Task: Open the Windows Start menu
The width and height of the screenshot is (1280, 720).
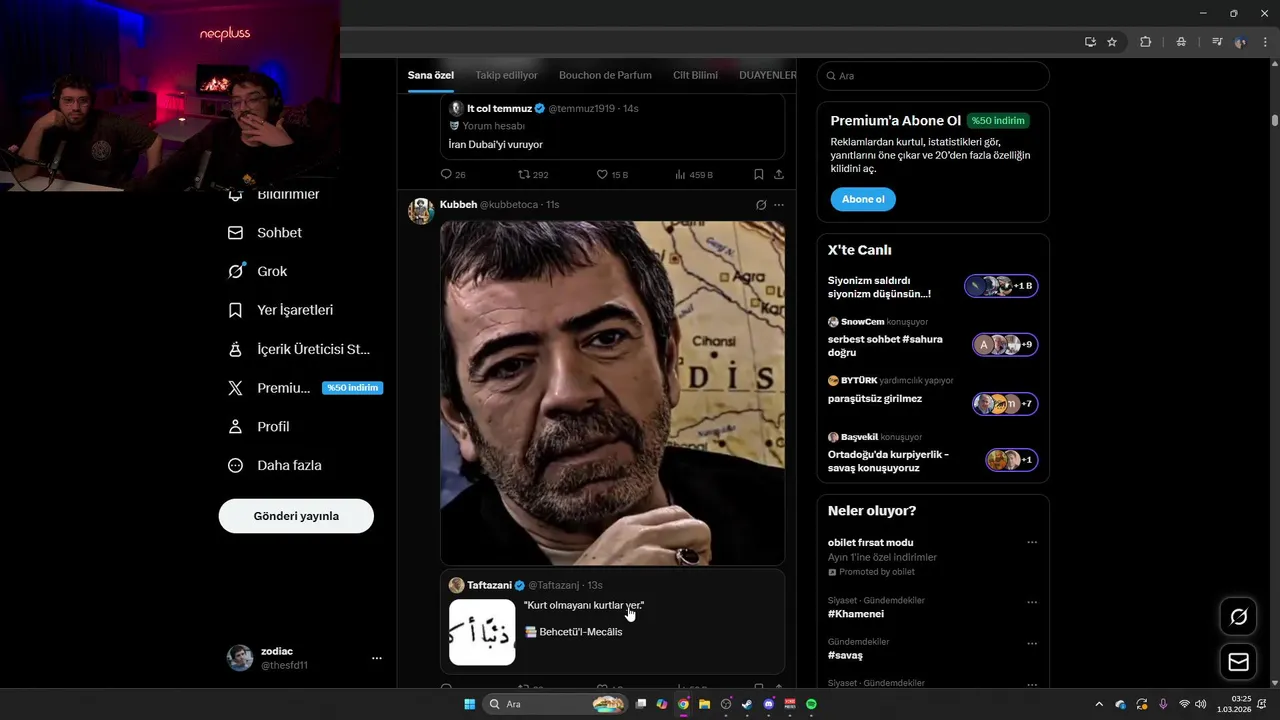Action: 469,704
